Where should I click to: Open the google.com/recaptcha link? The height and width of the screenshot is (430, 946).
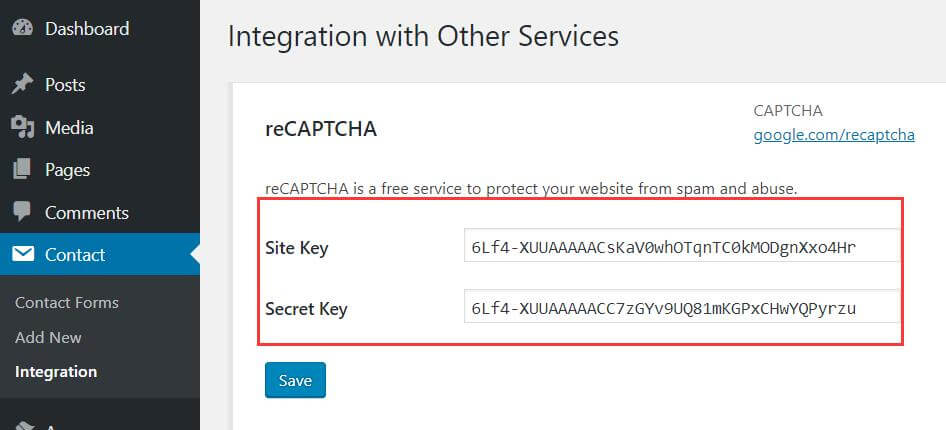click(x=834, y=134)
